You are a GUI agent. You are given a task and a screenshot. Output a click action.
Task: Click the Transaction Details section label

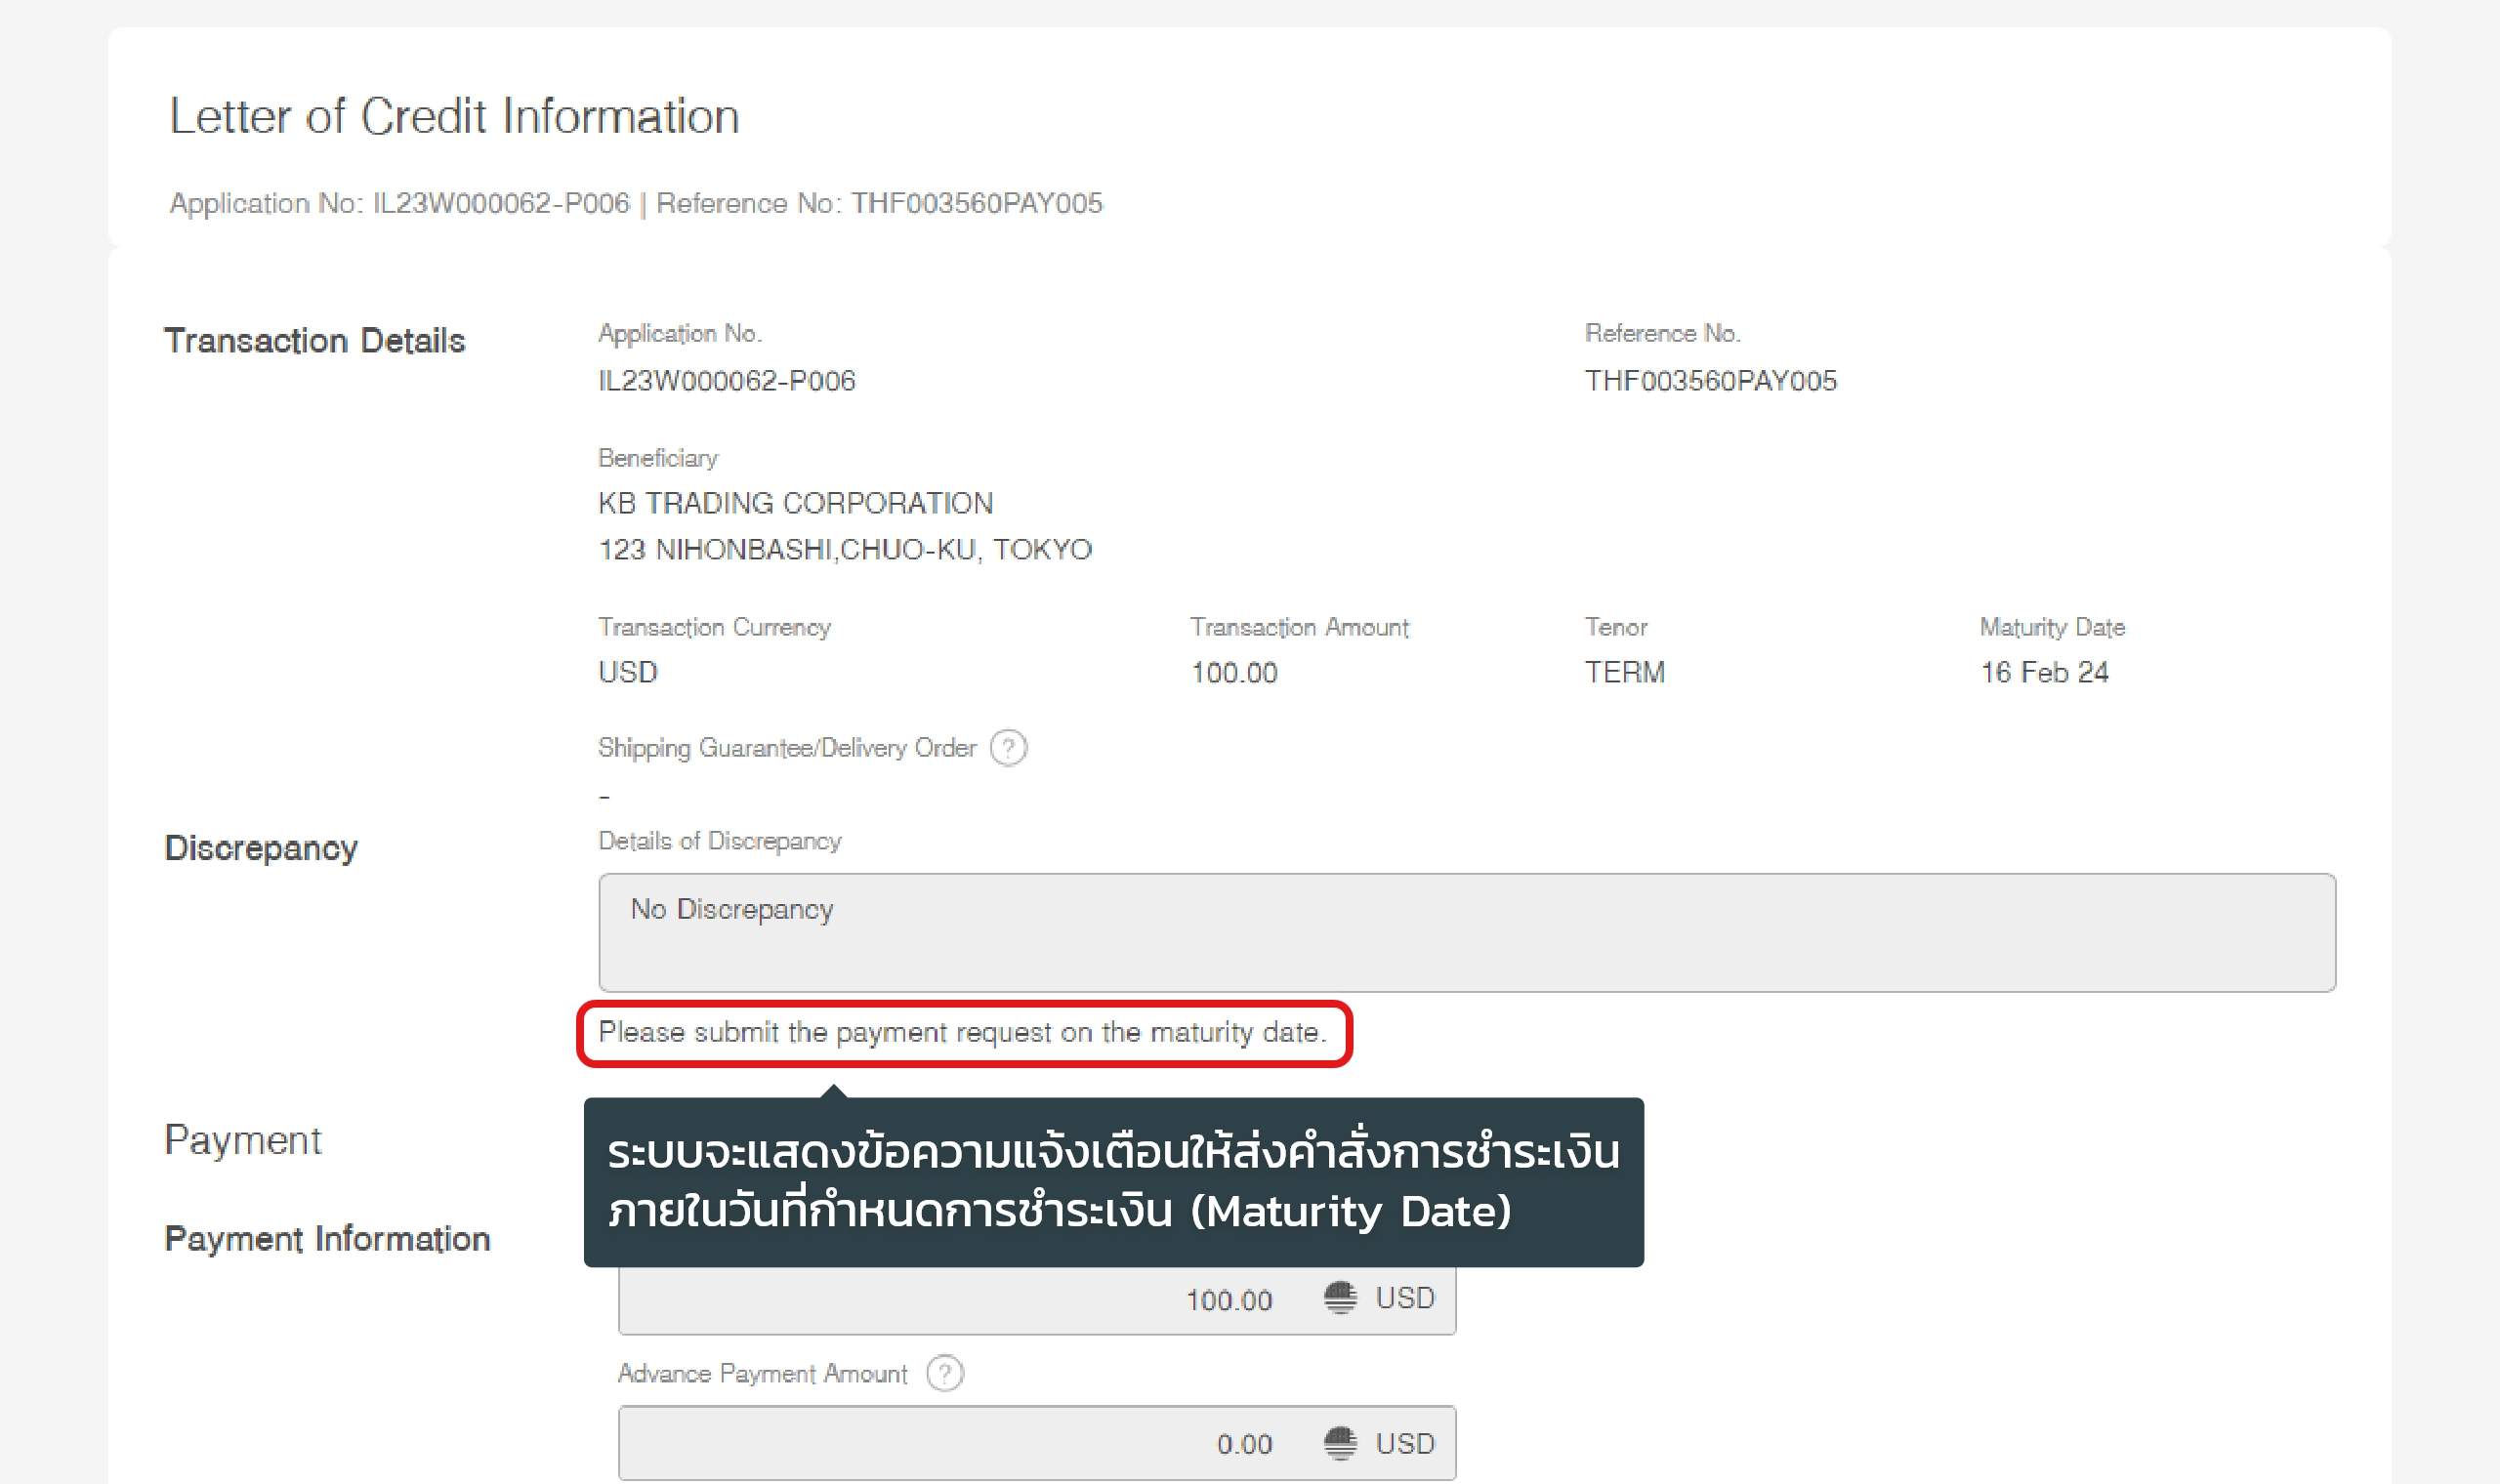point(314,341)
